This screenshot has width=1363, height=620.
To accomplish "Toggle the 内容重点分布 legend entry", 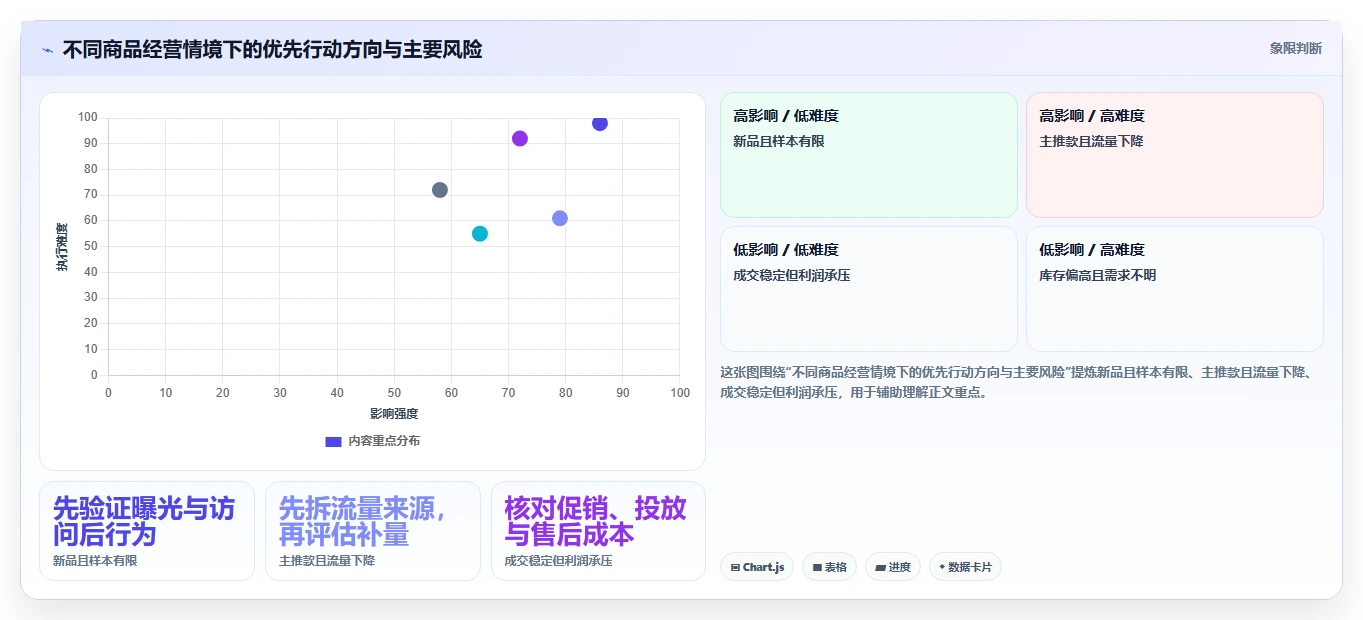I will point(373,441).
